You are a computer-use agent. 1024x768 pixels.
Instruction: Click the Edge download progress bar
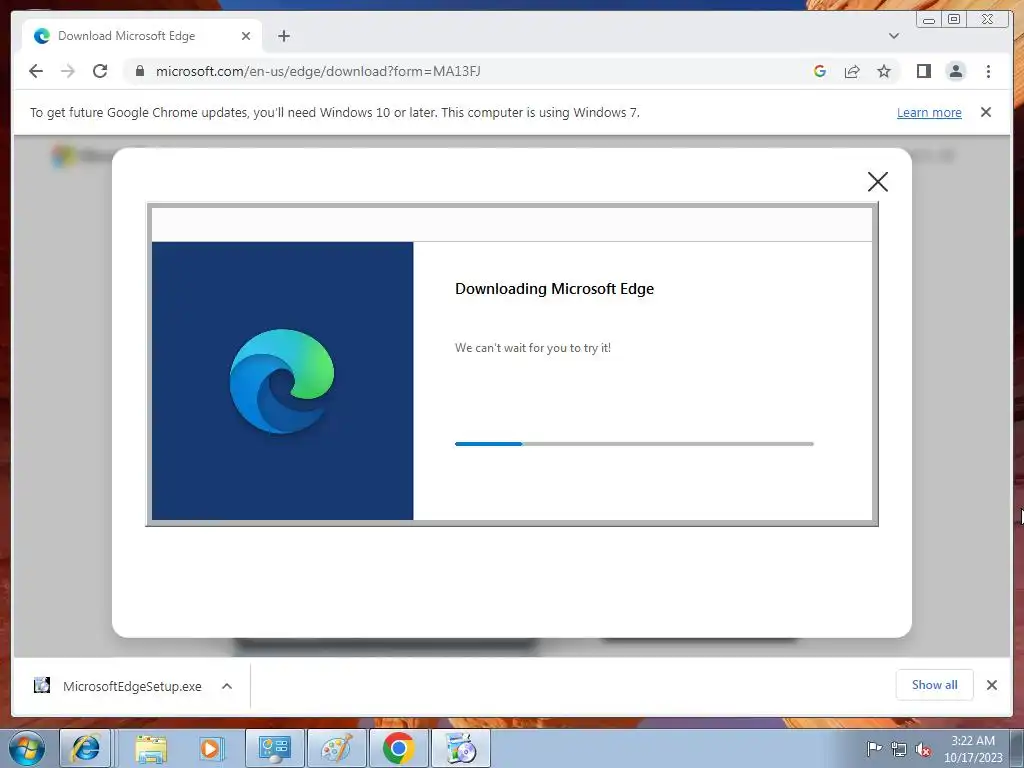(634, 444)
